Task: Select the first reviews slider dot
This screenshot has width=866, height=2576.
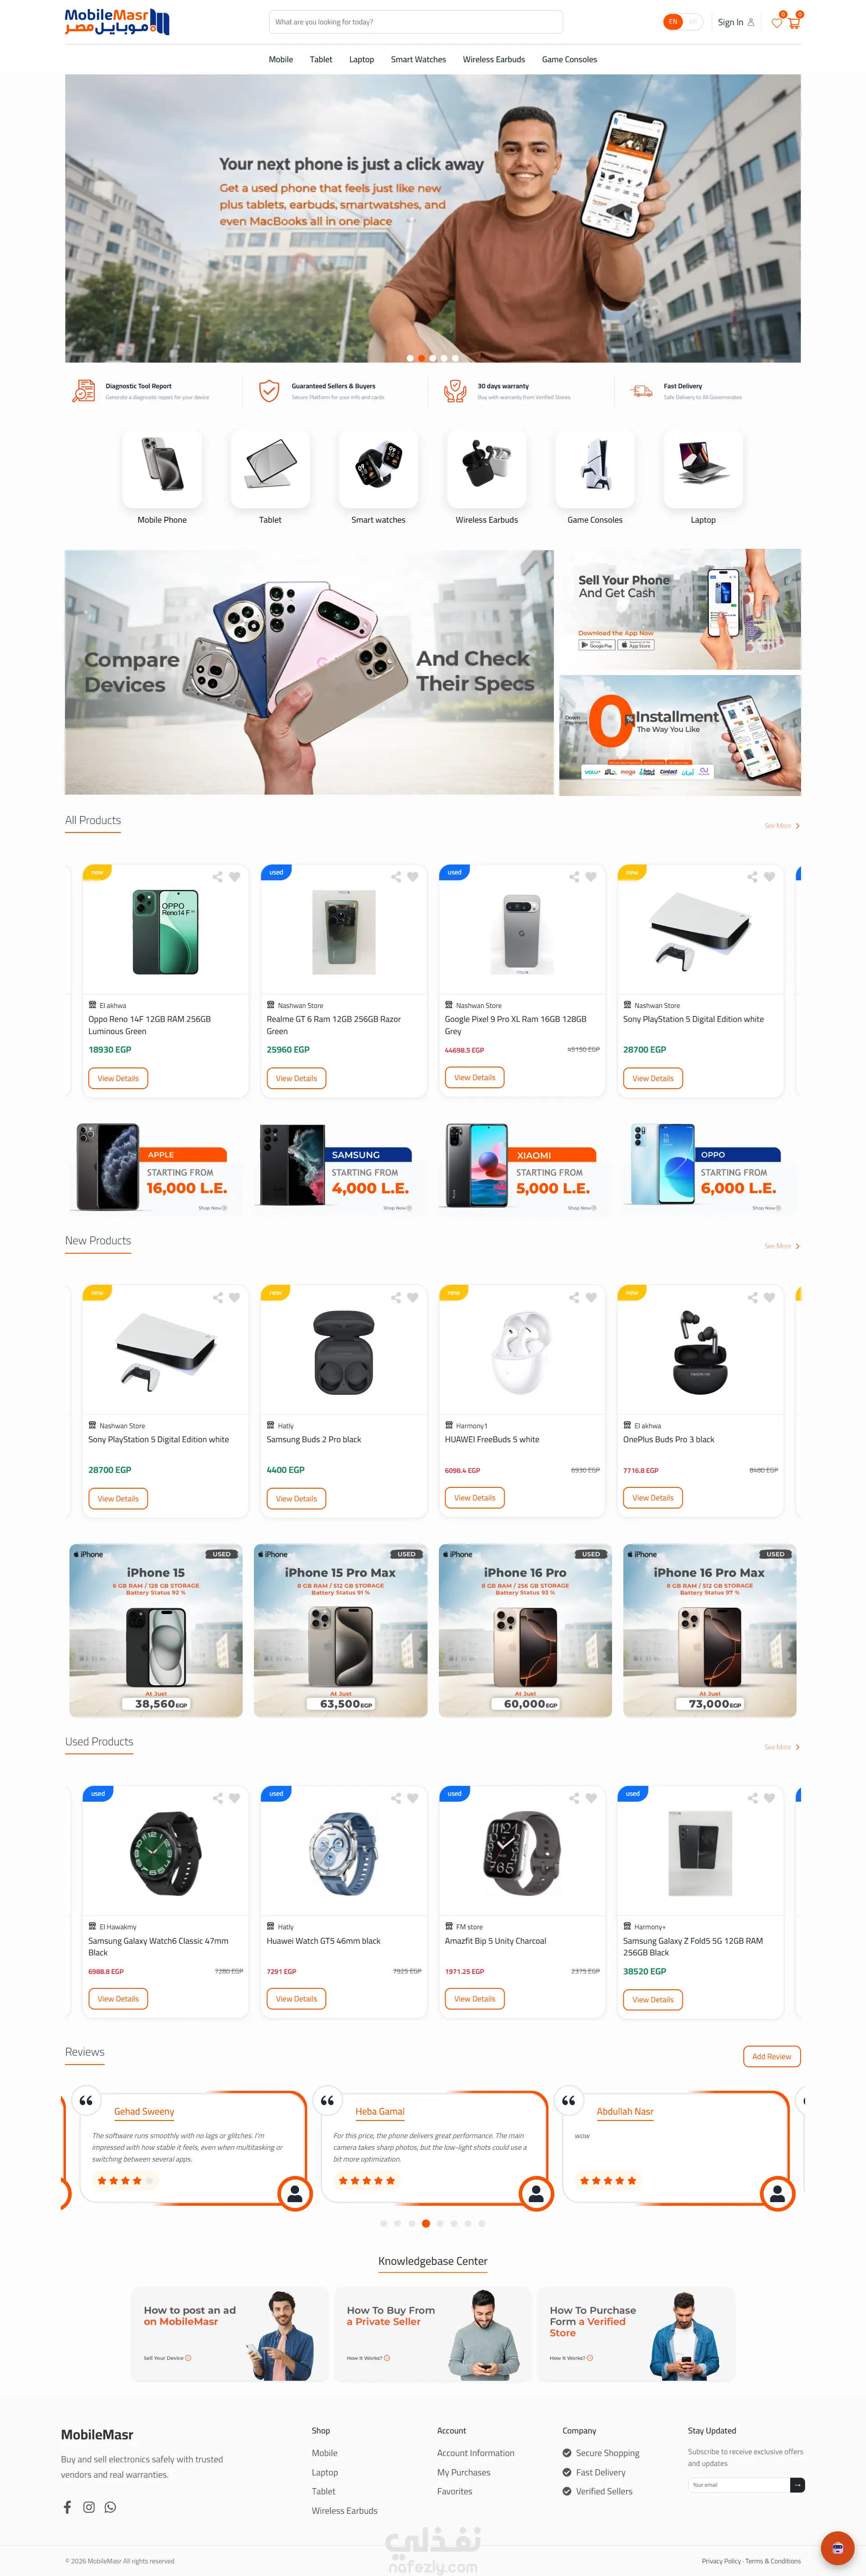Action: tap(383, 2224)
